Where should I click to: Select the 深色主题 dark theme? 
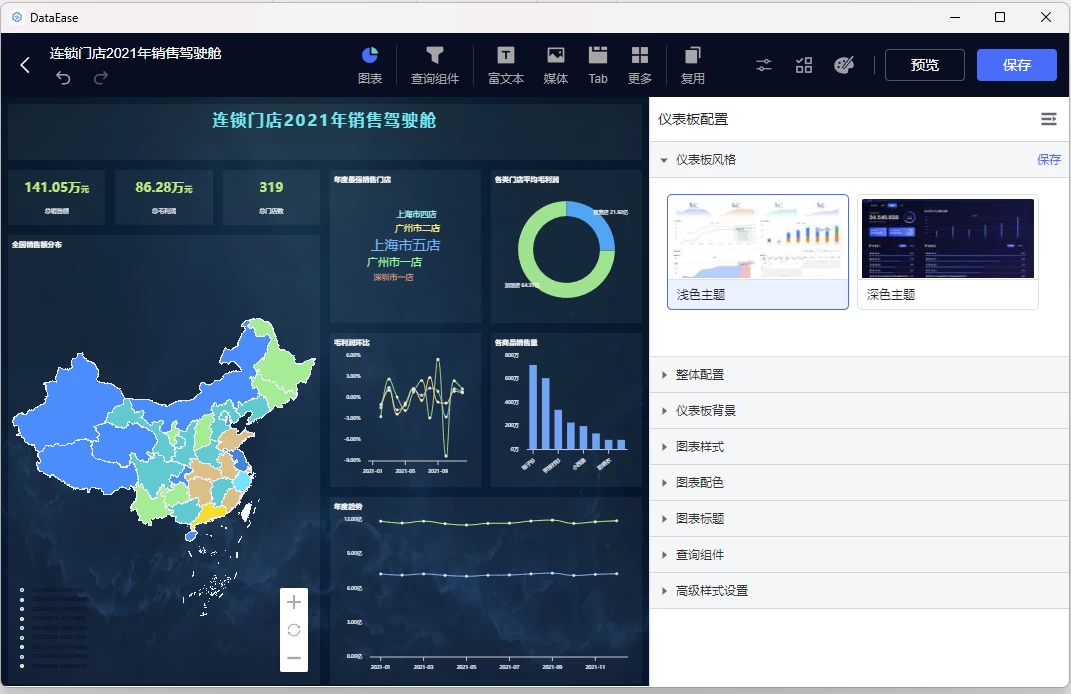947,252
